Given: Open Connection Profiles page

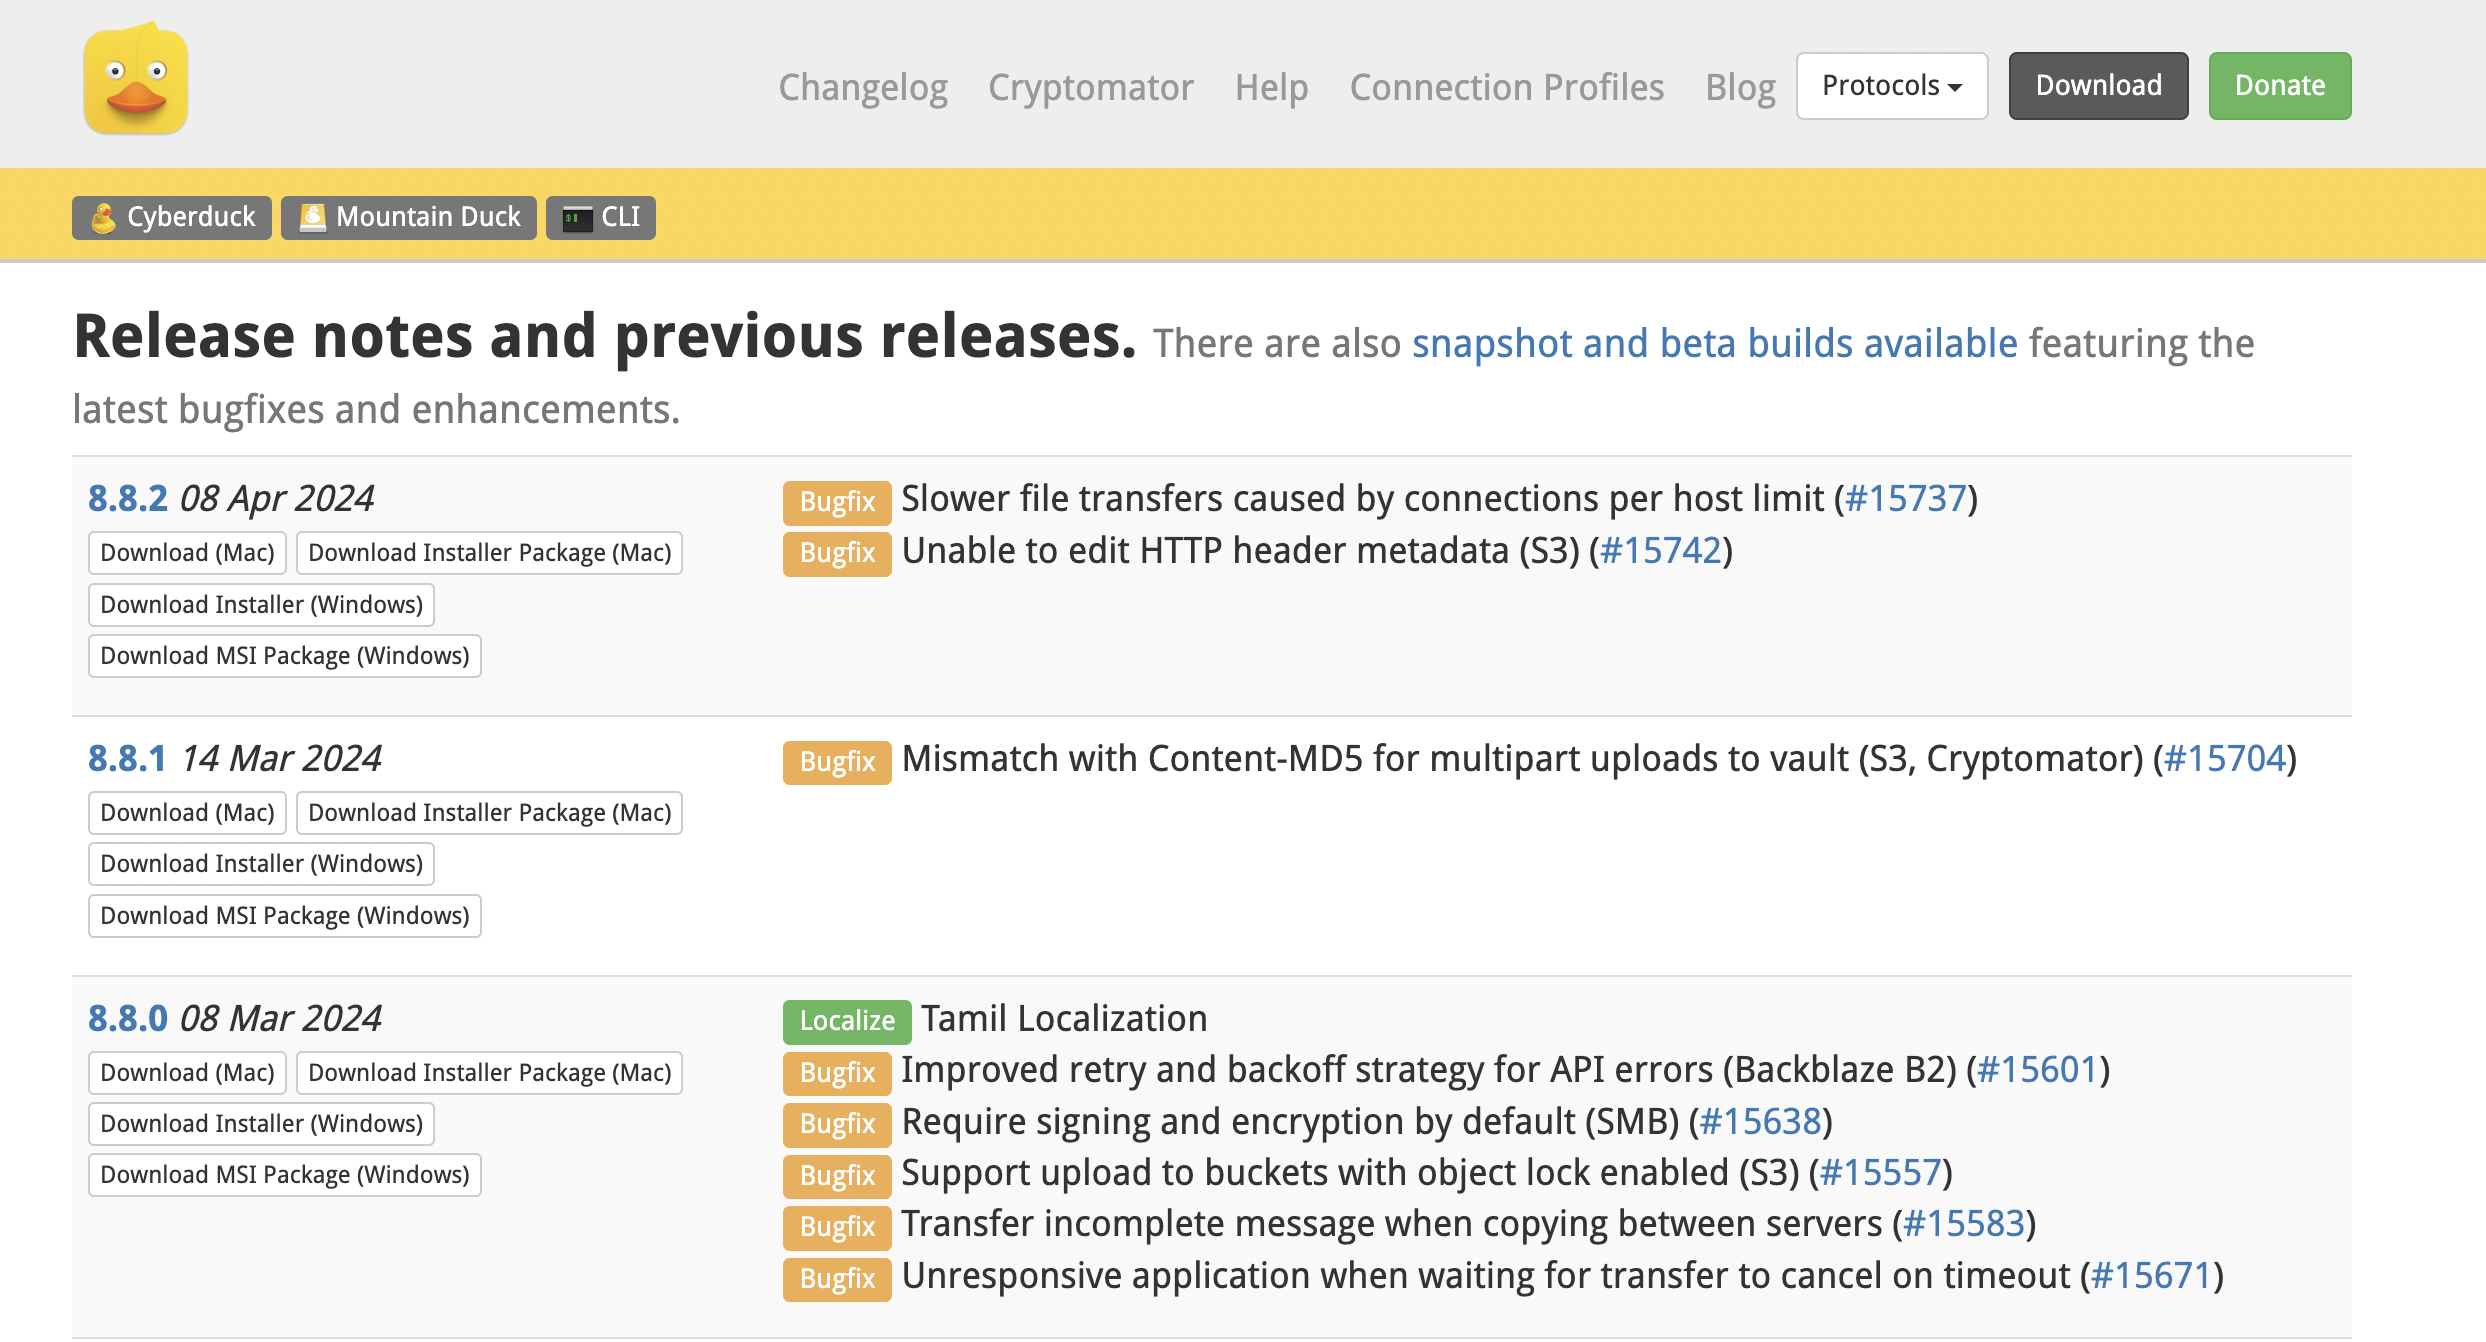Looking at the screenshot, I should (x=1507, y=87).
